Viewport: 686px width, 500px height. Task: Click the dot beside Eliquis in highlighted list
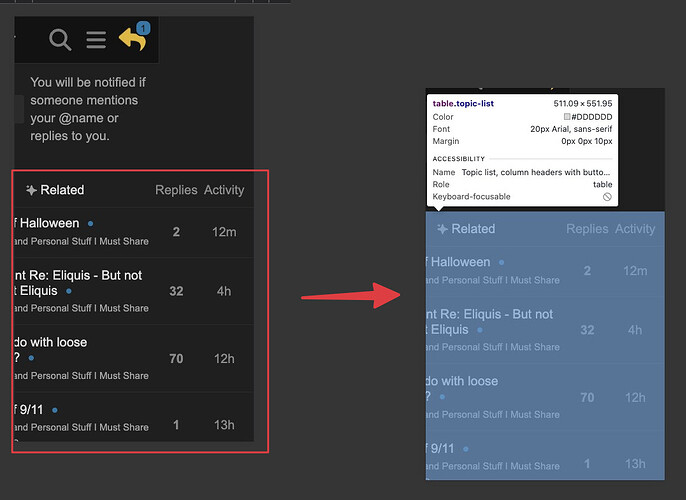click(x=480, y=330)
